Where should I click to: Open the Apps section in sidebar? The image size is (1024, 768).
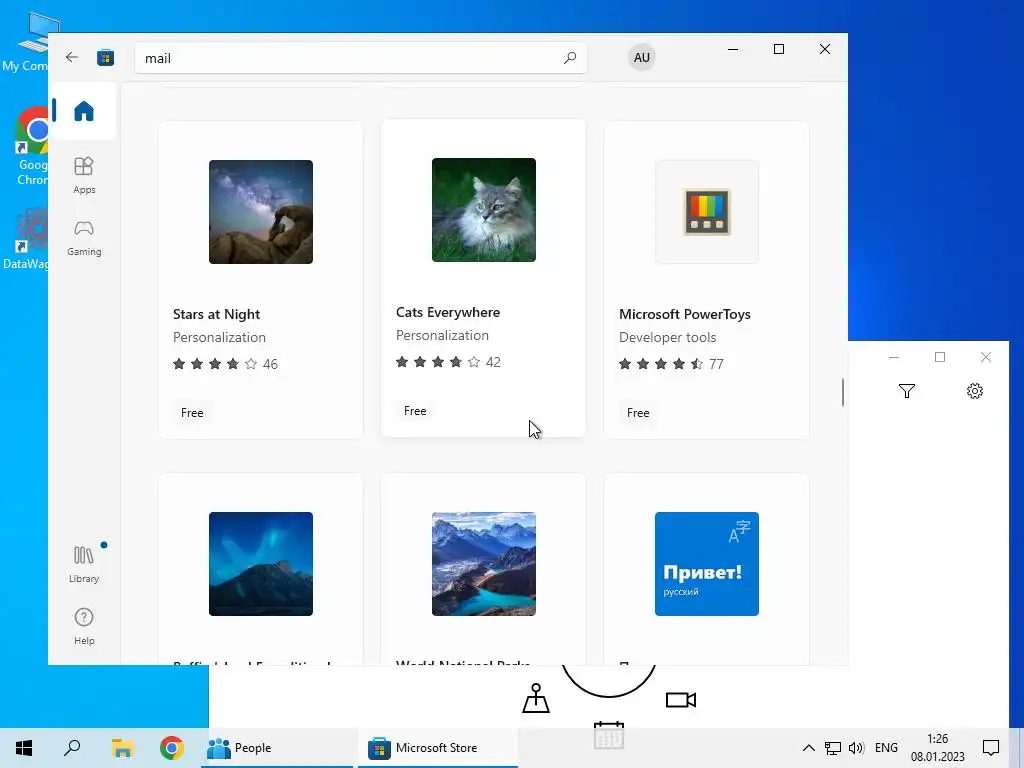tap(84, 175)
